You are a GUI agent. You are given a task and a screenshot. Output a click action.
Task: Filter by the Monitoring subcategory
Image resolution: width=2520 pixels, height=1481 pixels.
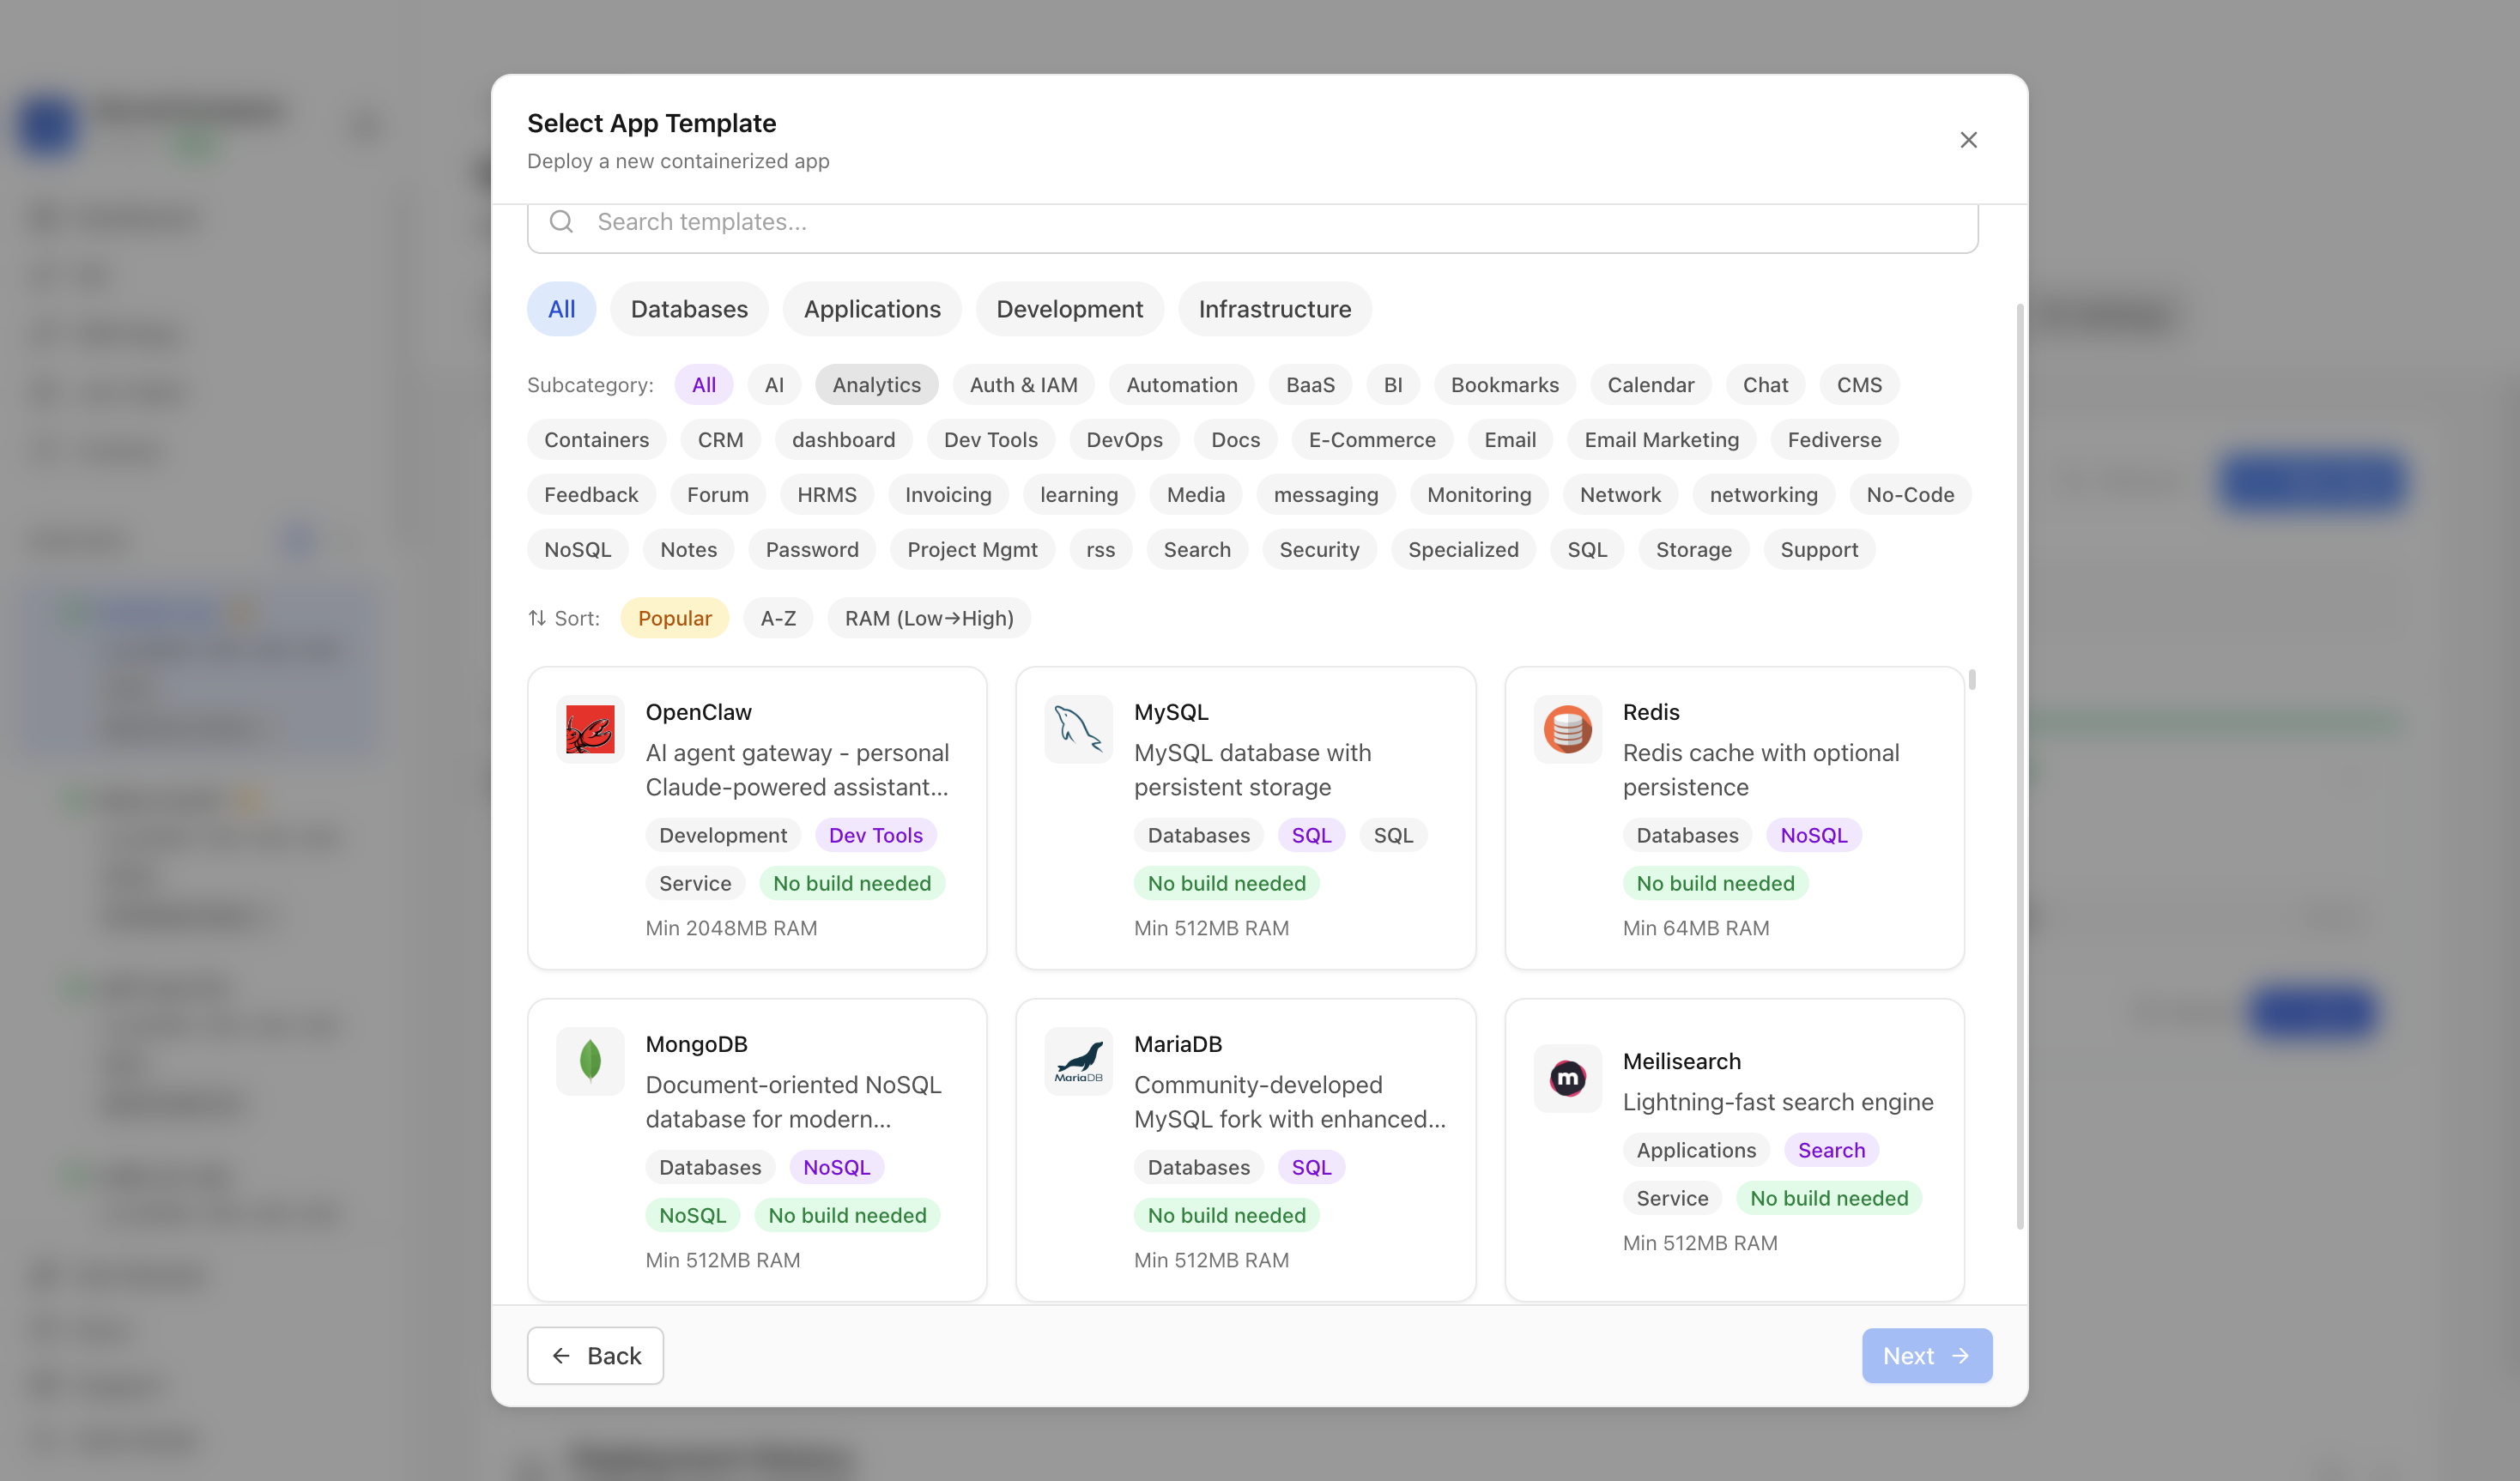click(1479, 494)
